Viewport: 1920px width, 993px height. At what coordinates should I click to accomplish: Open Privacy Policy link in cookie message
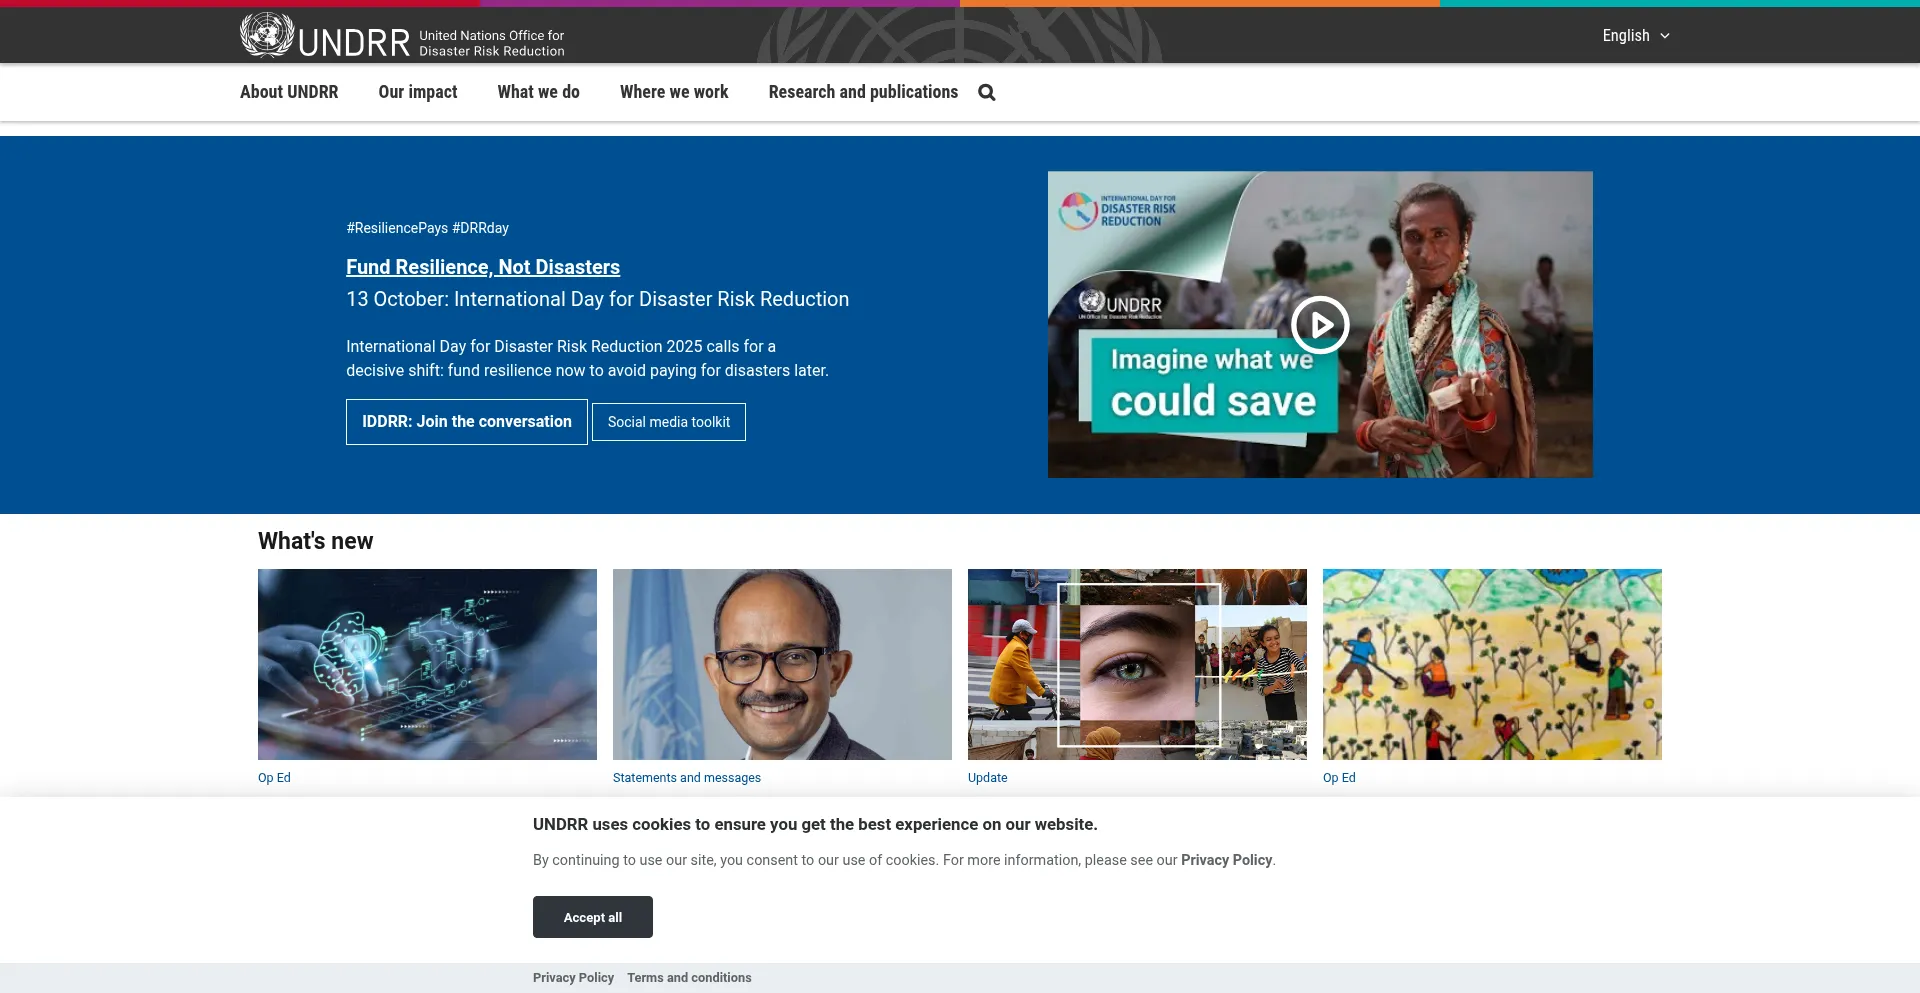click(x=1226, y=860)
